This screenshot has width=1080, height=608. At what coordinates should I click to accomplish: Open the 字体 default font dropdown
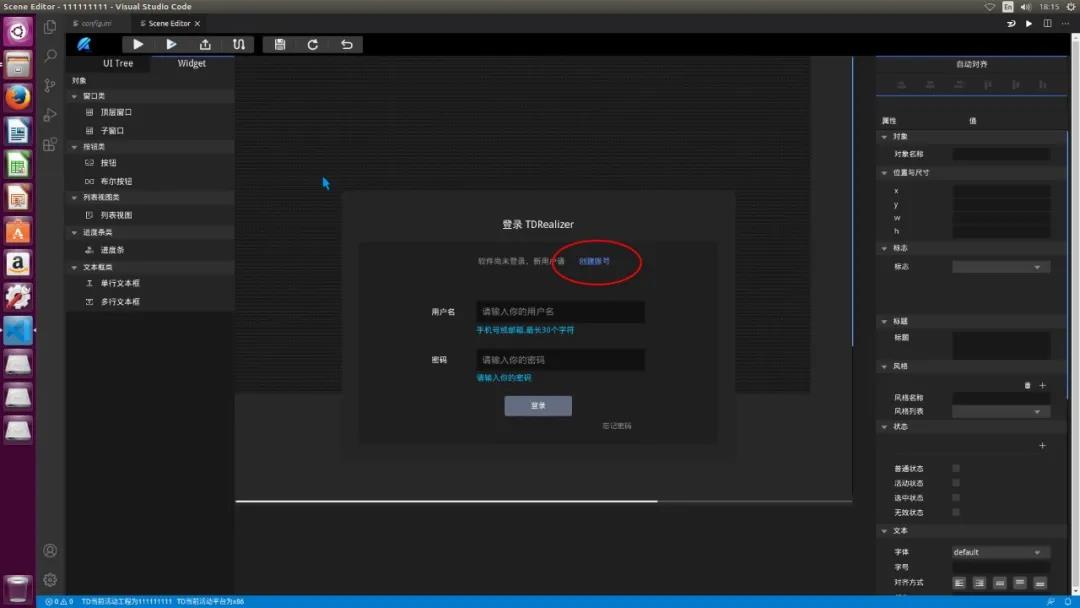[1000, 552]
